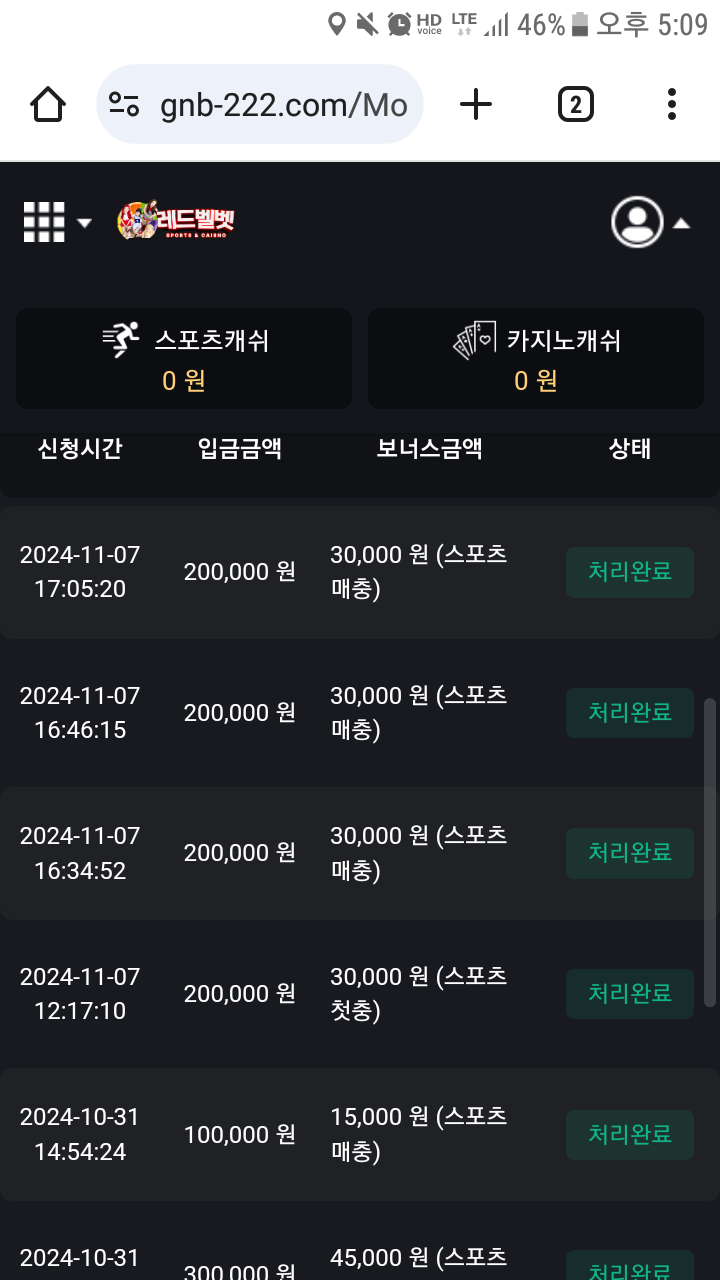Expand the dropdown arrow beside the grid menu
This screenshot has height=1280, width=720.
(84, 222)
